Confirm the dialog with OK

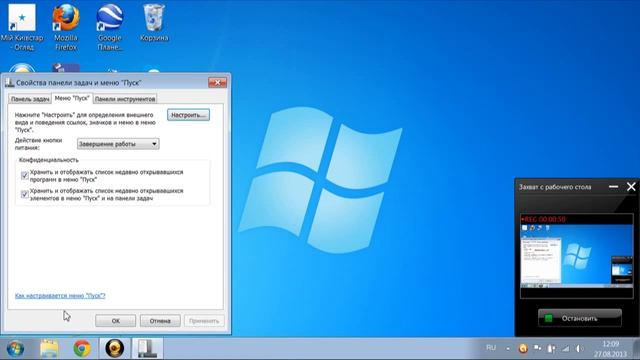[x=116, y=321]
